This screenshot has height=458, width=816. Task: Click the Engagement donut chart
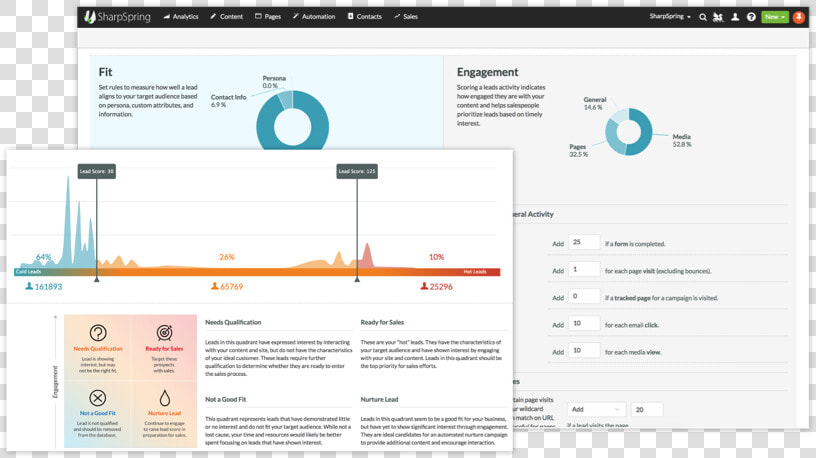point(629,132)
